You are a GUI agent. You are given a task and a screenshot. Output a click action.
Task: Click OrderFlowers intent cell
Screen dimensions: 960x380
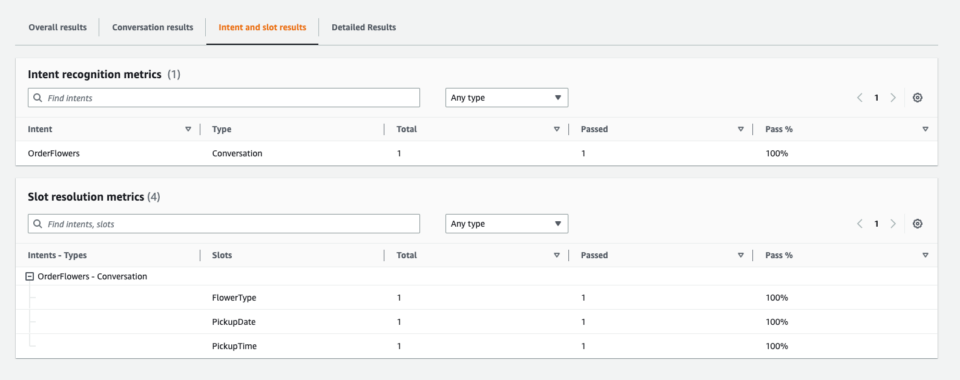[x=54, y=154]
